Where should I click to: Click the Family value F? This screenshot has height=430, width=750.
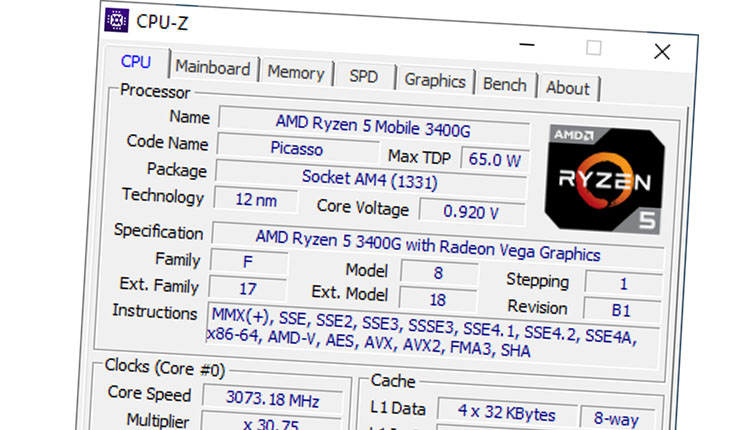click(x=248, y=262)
